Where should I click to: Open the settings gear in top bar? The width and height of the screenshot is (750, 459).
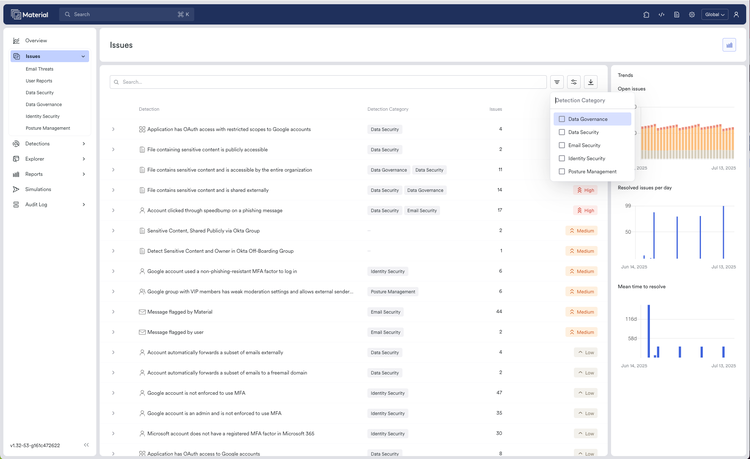[x=692, y=14]
